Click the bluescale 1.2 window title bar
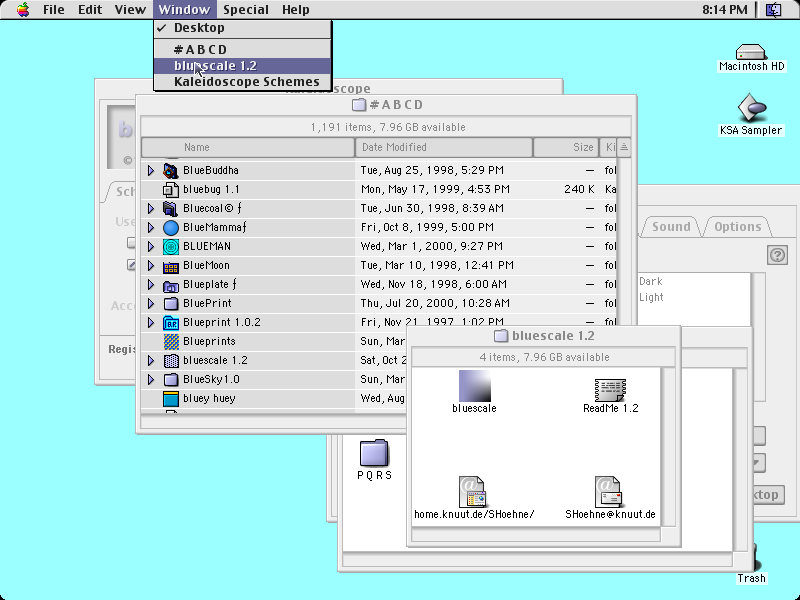Viewport: 800px width, 600px height. (x=544, y=336)
